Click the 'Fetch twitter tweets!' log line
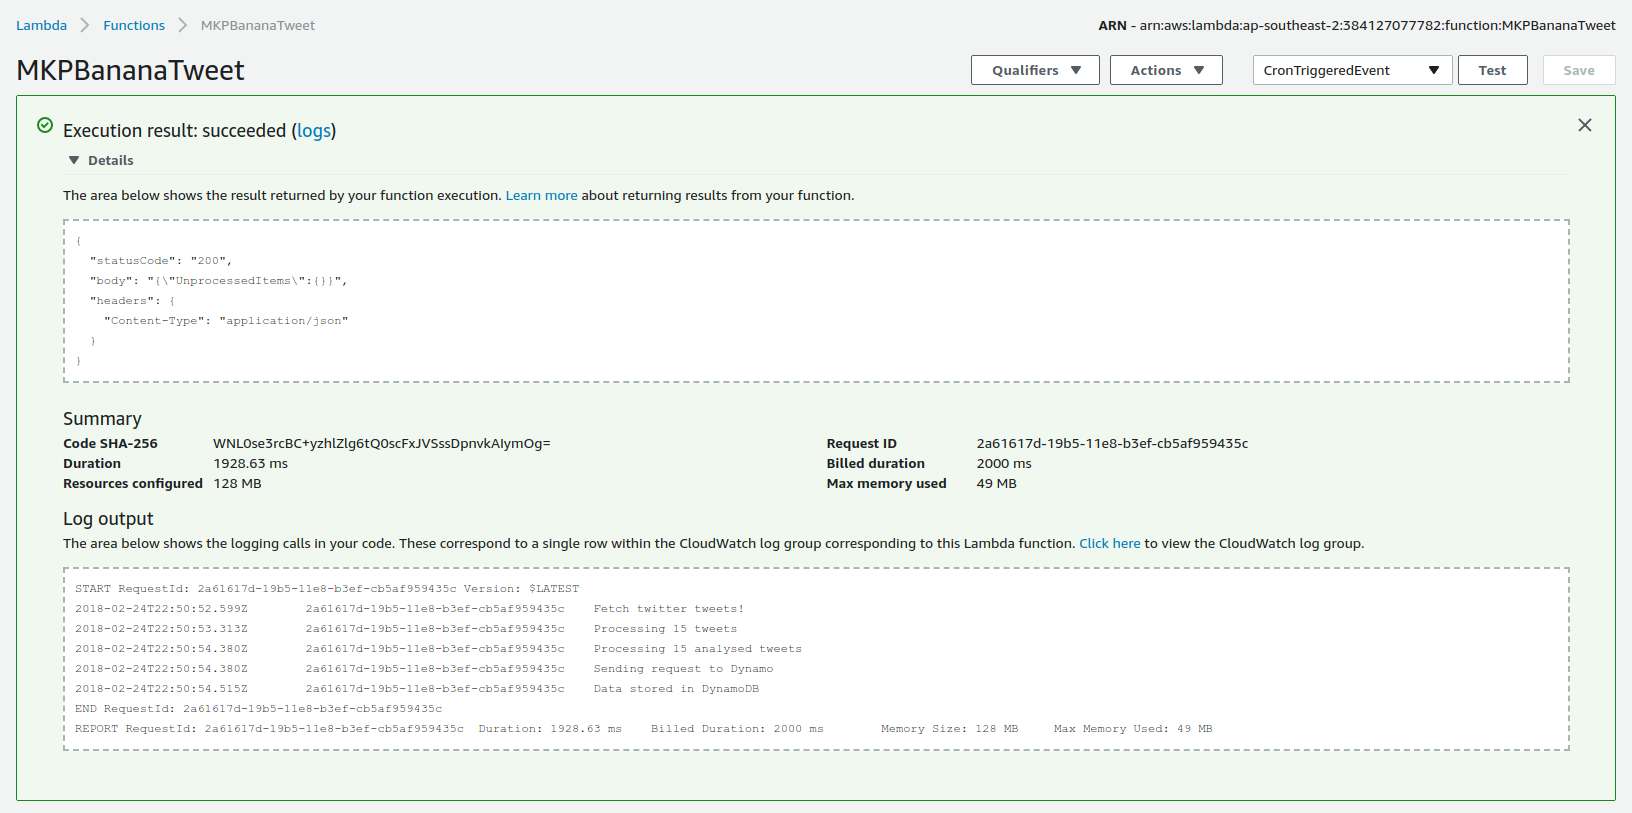Image resolution: width=1632 pixels, height=813 pixels. pos(410,609)
